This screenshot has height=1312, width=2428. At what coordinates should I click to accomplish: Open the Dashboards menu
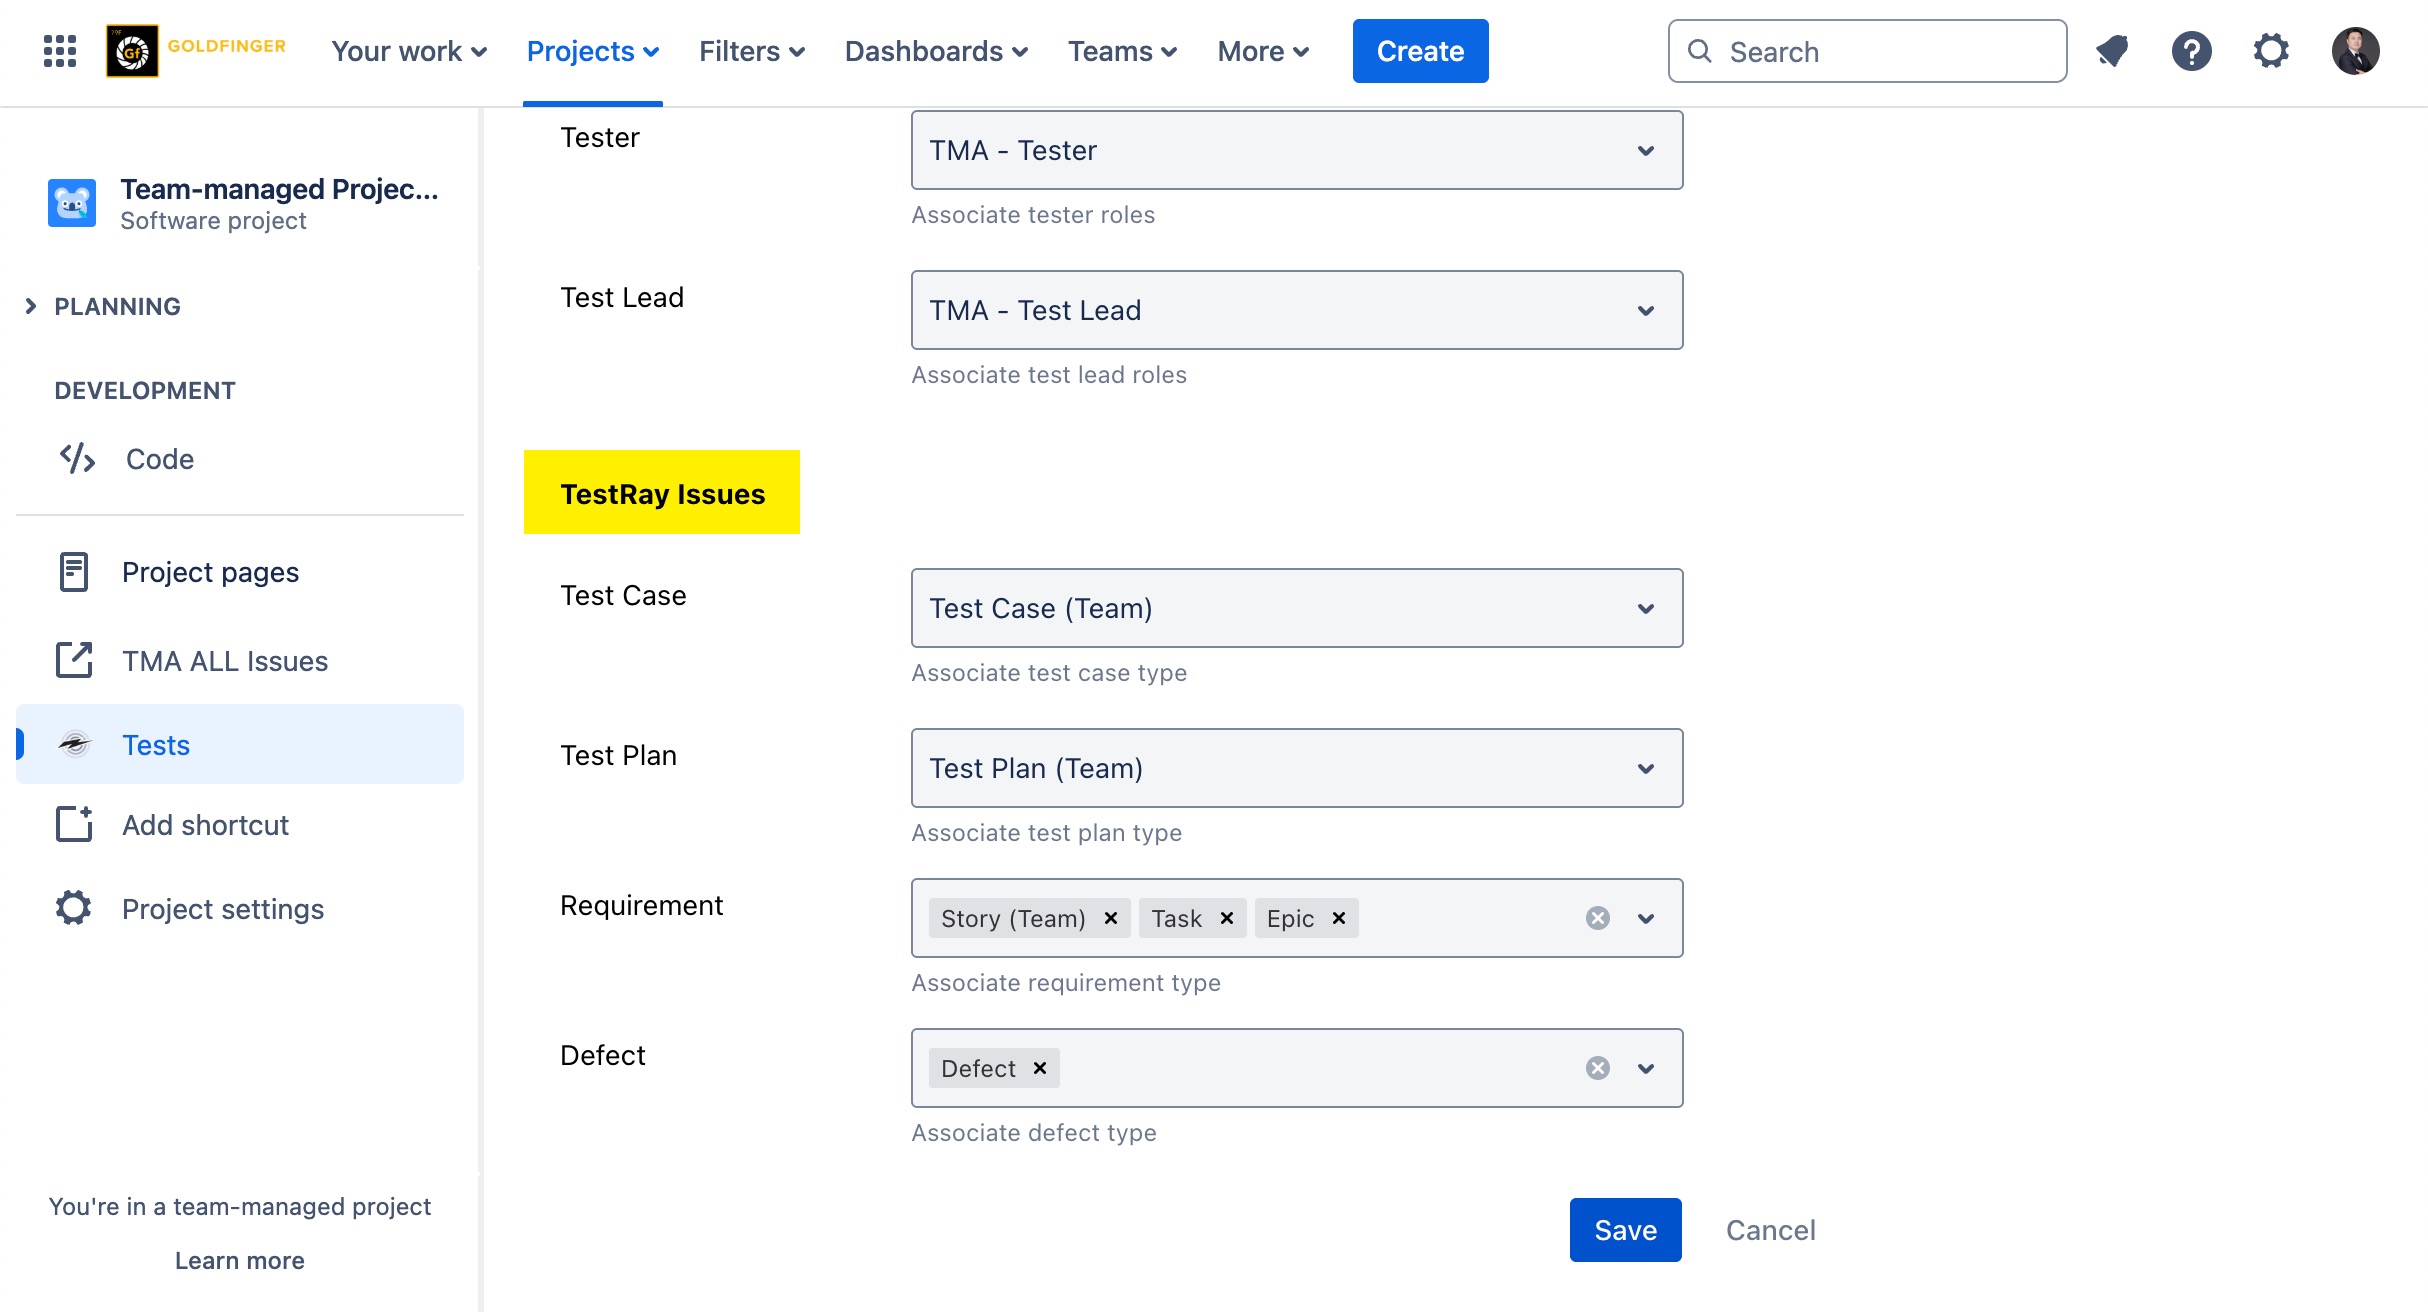coord(936,51)
